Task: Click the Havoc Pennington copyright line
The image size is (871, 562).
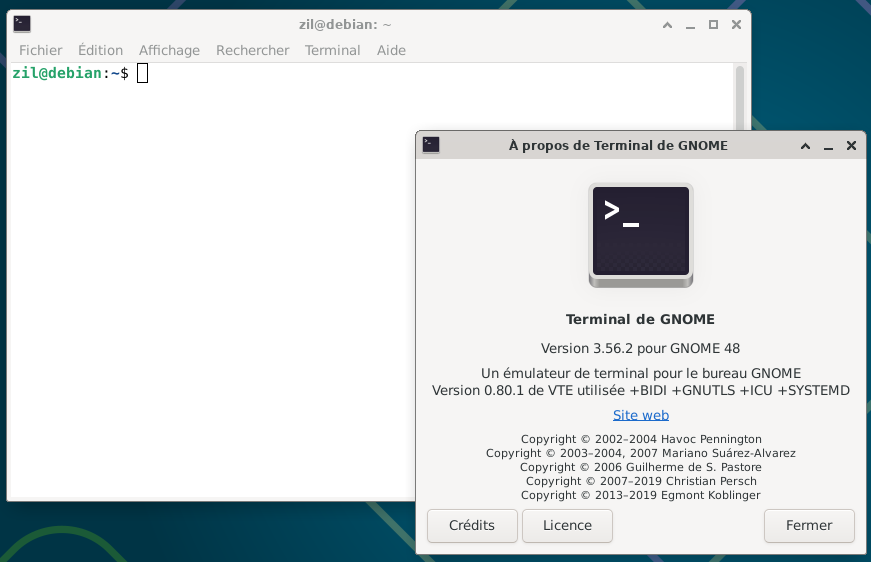Action: tap(641, 439)
